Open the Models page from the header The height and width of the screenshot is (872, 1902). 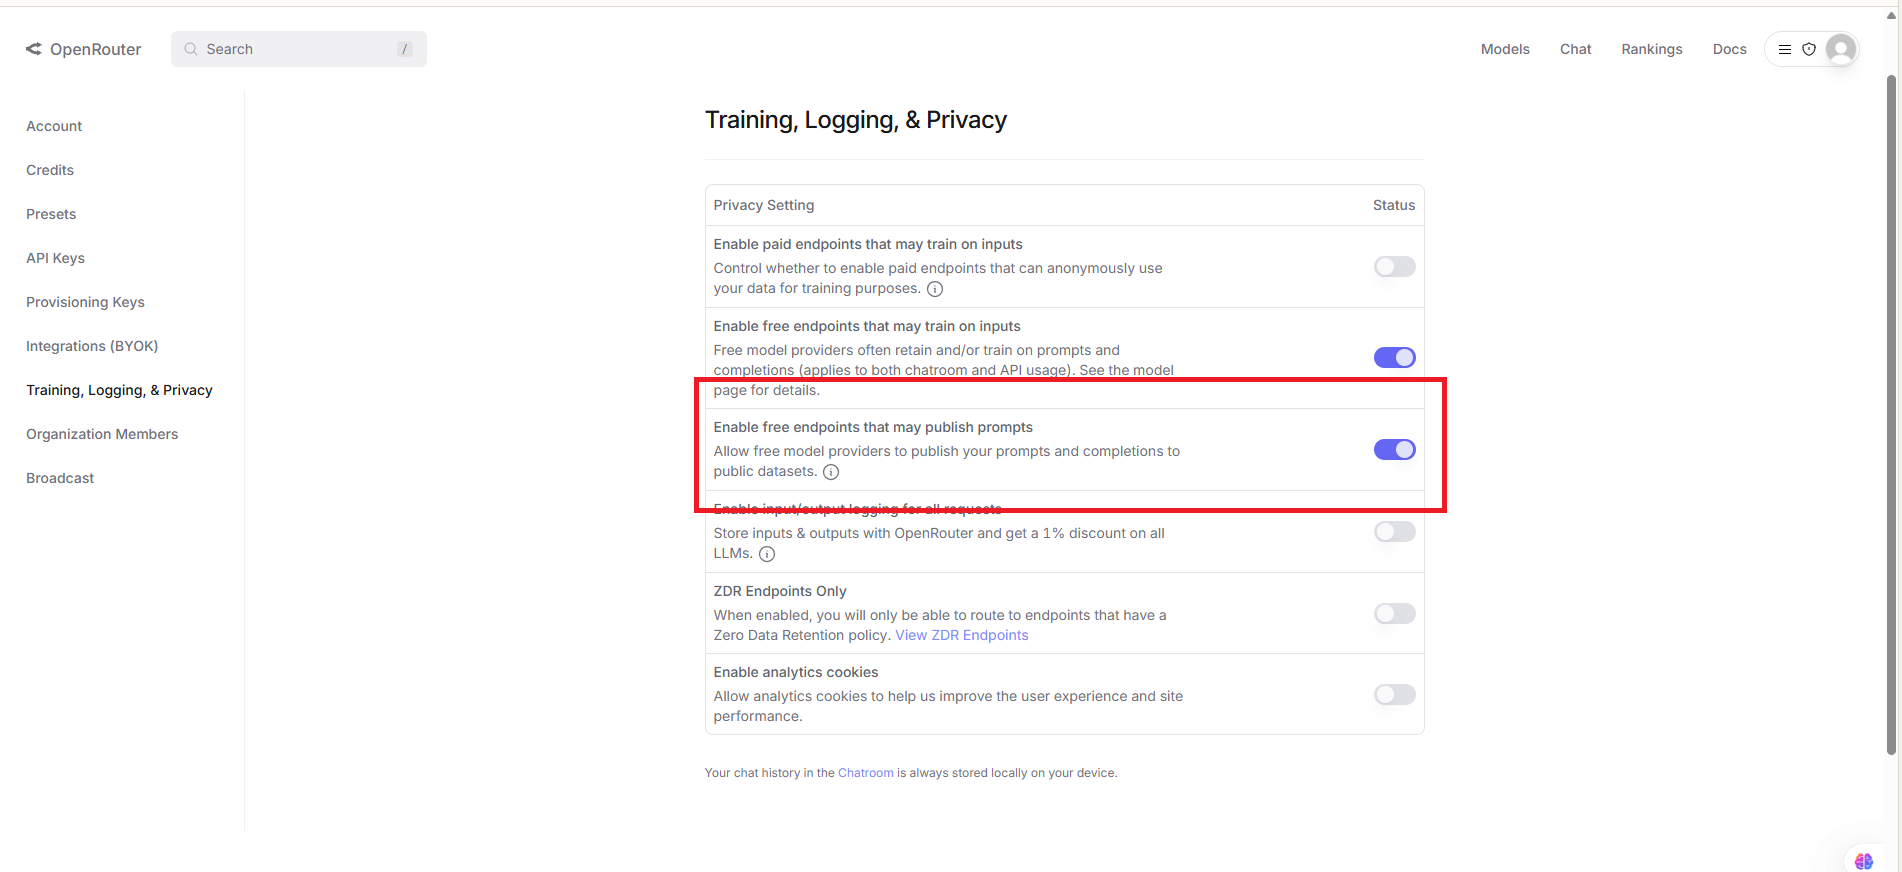pyautogui.click(x=1505, y=49)
